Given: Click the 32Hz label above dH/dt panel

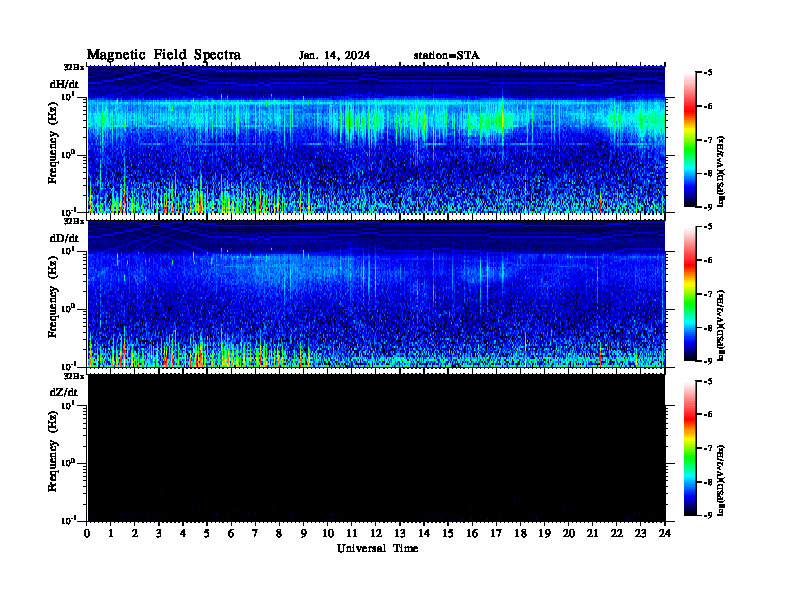Looking at the screenshot, I should [x=74, y=67].
